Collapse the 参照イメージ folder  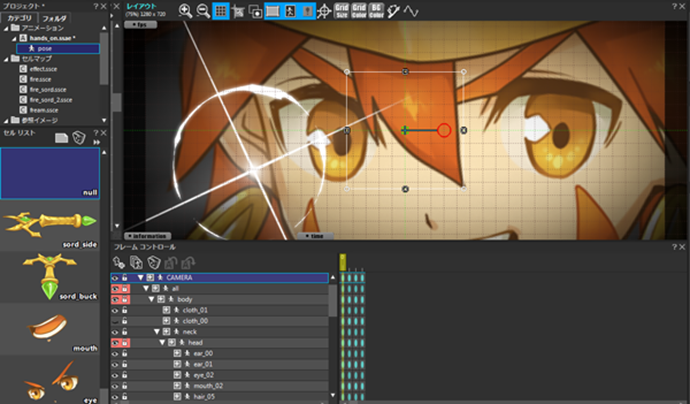(x=6, y=120)
